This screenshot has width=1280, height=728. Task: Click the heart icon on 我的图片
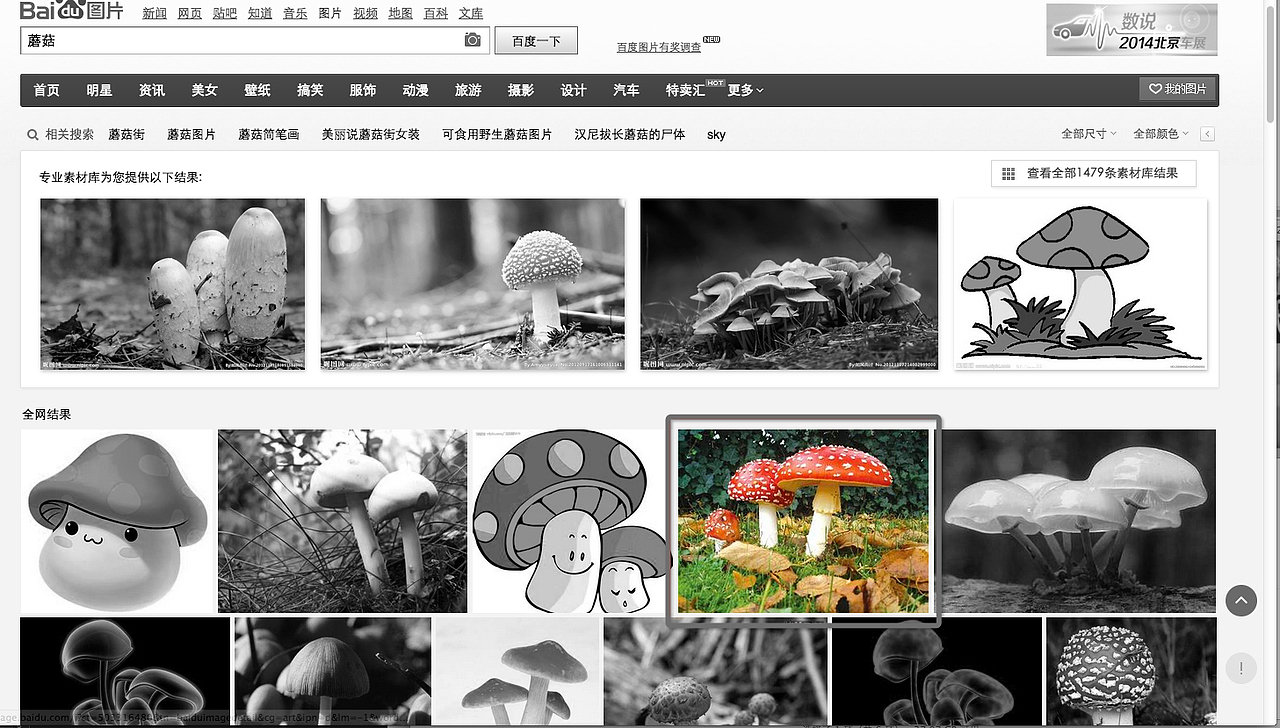click(1156, 89)
